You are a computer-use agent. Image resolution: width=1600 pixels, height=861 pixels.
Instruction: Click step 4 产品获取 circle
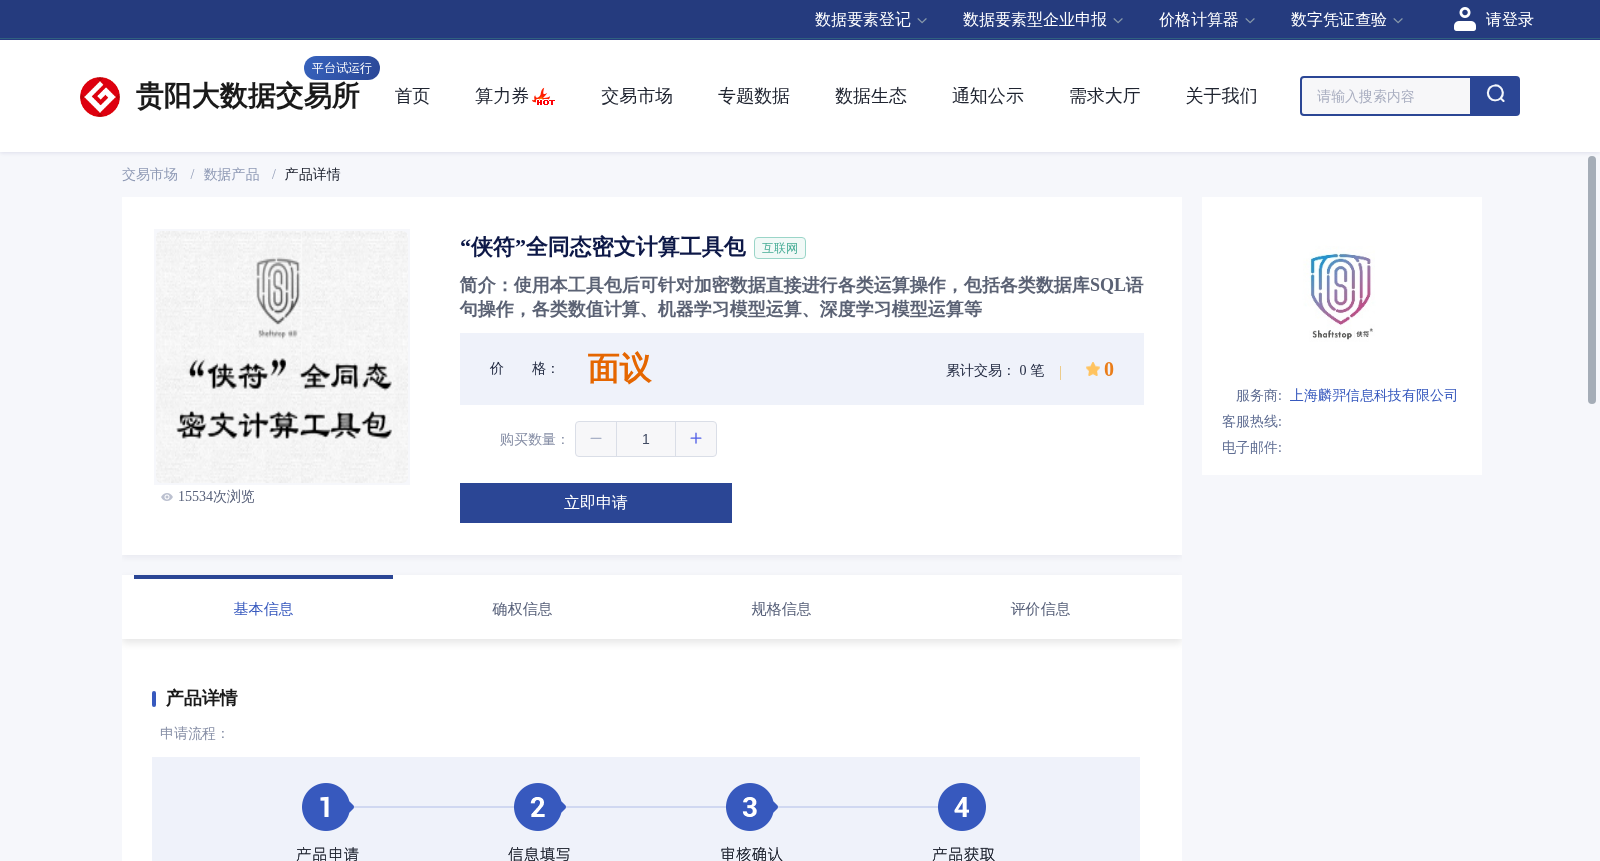(x=962, y=807)
